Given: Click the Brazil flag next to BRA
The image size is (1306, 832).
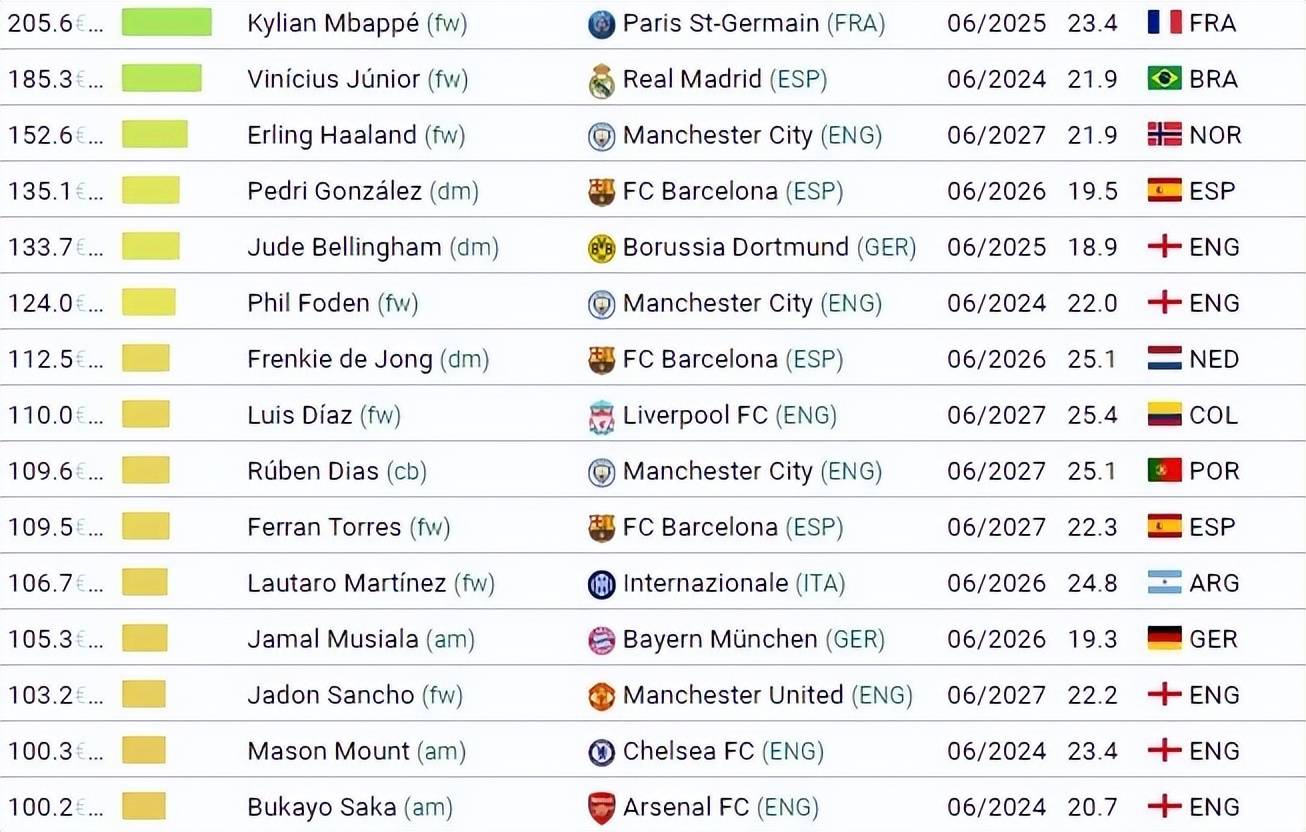Looking at the screenshot, I should tap(1164, 79).
